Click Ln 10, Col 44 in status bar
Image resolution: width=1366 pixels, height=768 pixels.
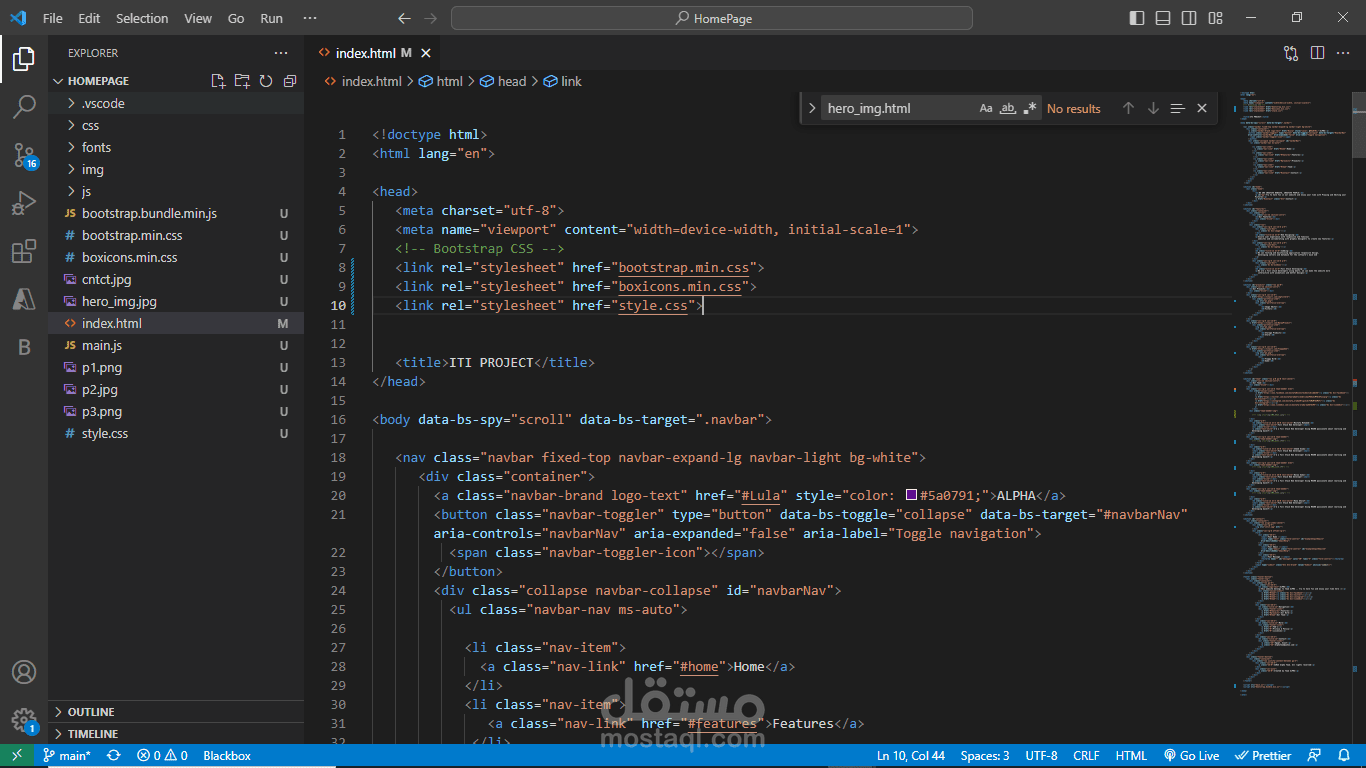(912, 755)
